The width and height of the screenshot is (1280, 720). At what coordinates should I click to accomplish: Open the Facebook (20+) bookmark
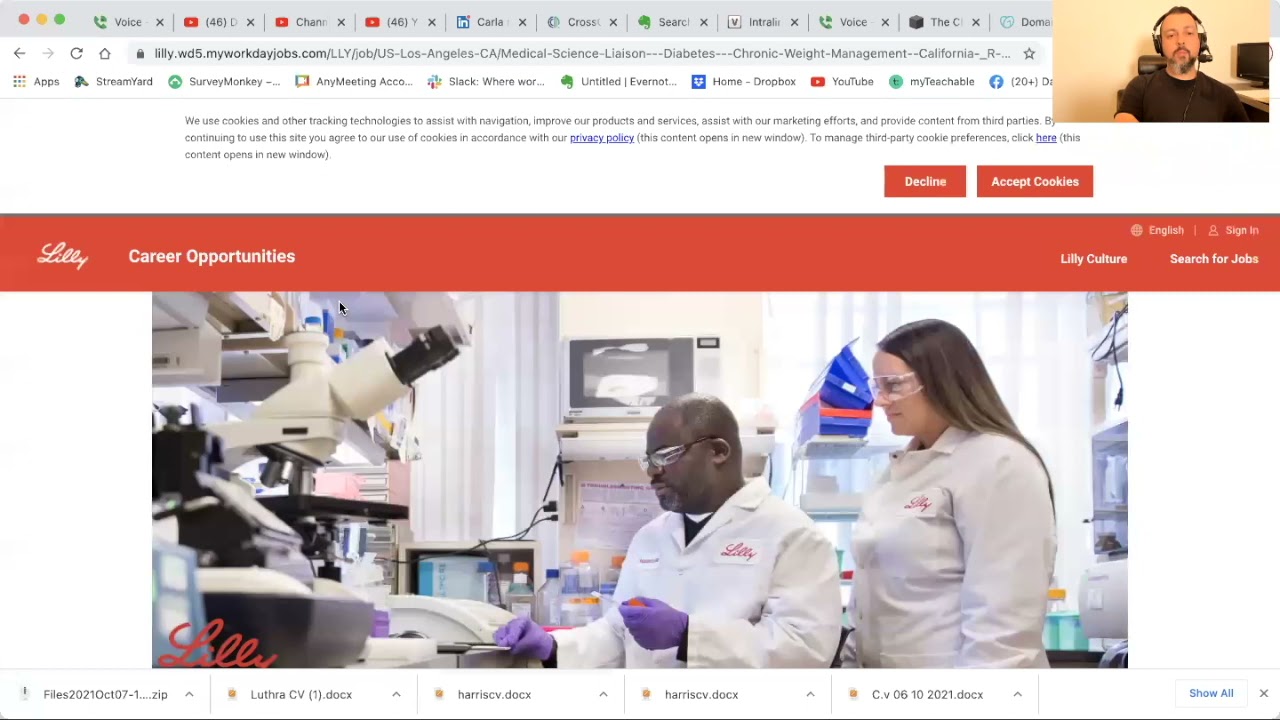(x=1021, y=81)
